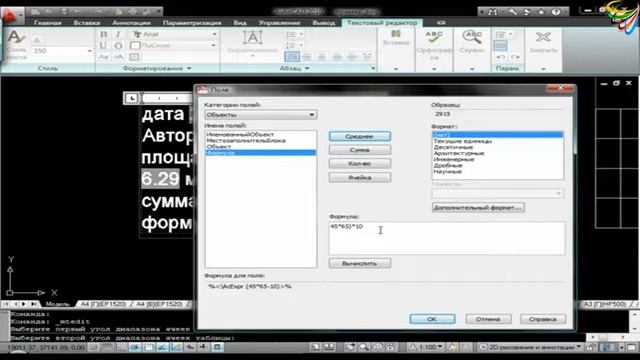Click inside the Формула input field
This screenshot has width=640, height=360.
tap(447, 239)
